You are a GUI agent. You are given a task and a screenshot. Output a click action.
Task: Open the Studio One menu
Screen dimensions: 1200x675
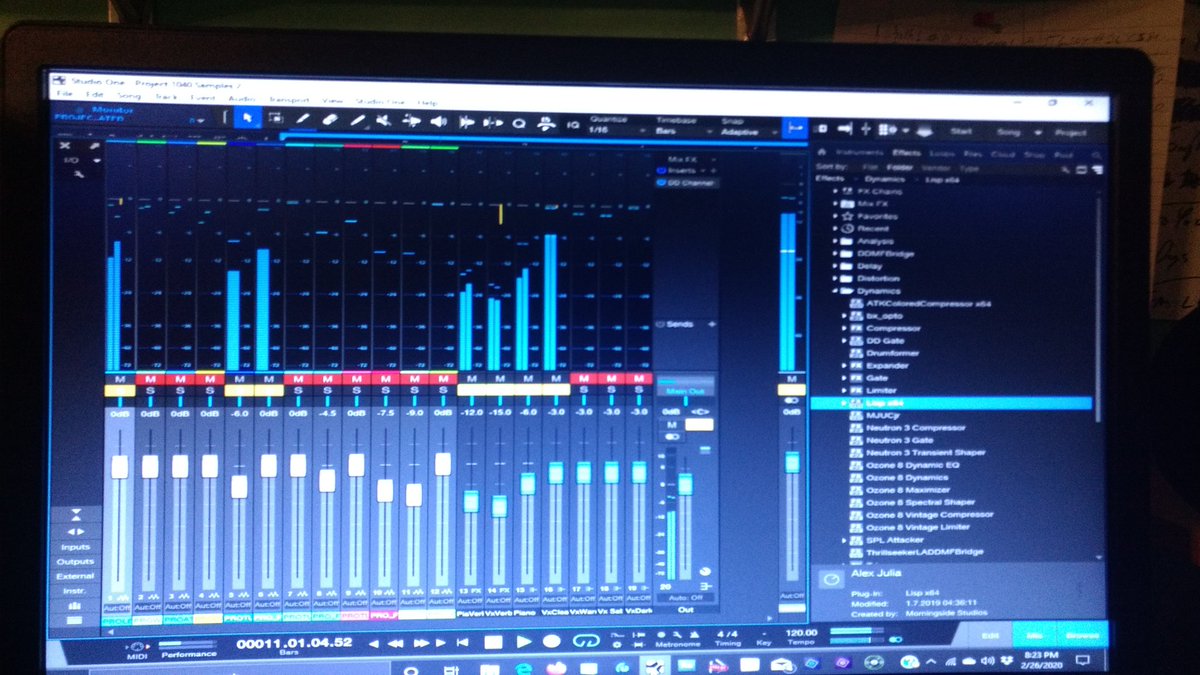click(380, 101)
